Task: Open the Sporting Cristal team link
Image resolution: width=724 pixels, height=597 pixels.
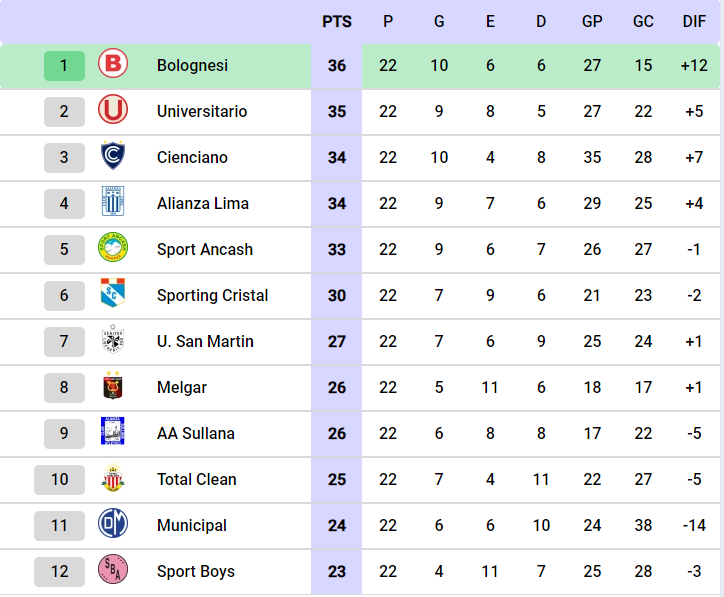Action: 212,295
